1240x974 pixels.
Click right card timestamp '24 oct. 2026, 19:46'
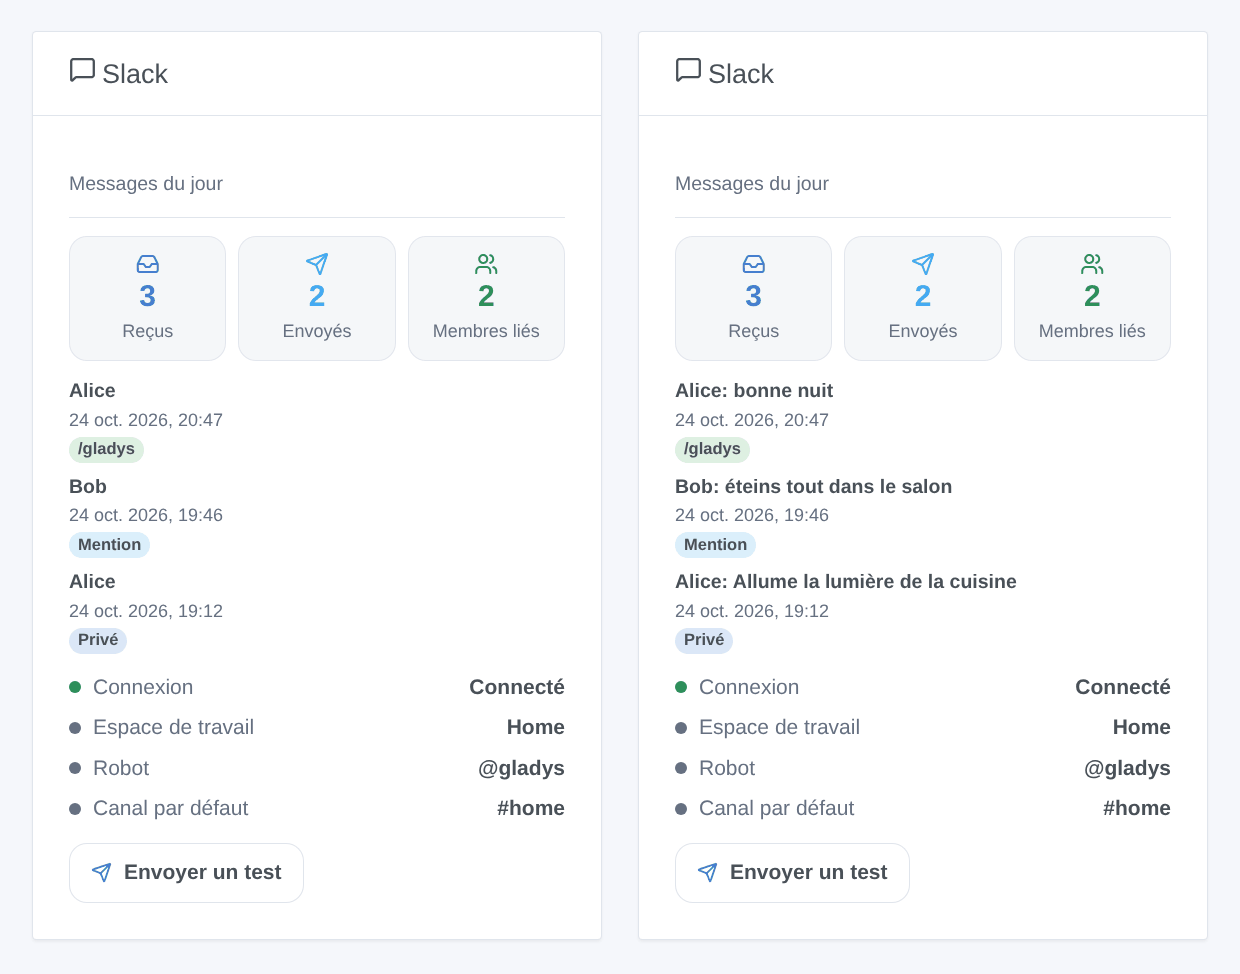click(x=752, y=515)
